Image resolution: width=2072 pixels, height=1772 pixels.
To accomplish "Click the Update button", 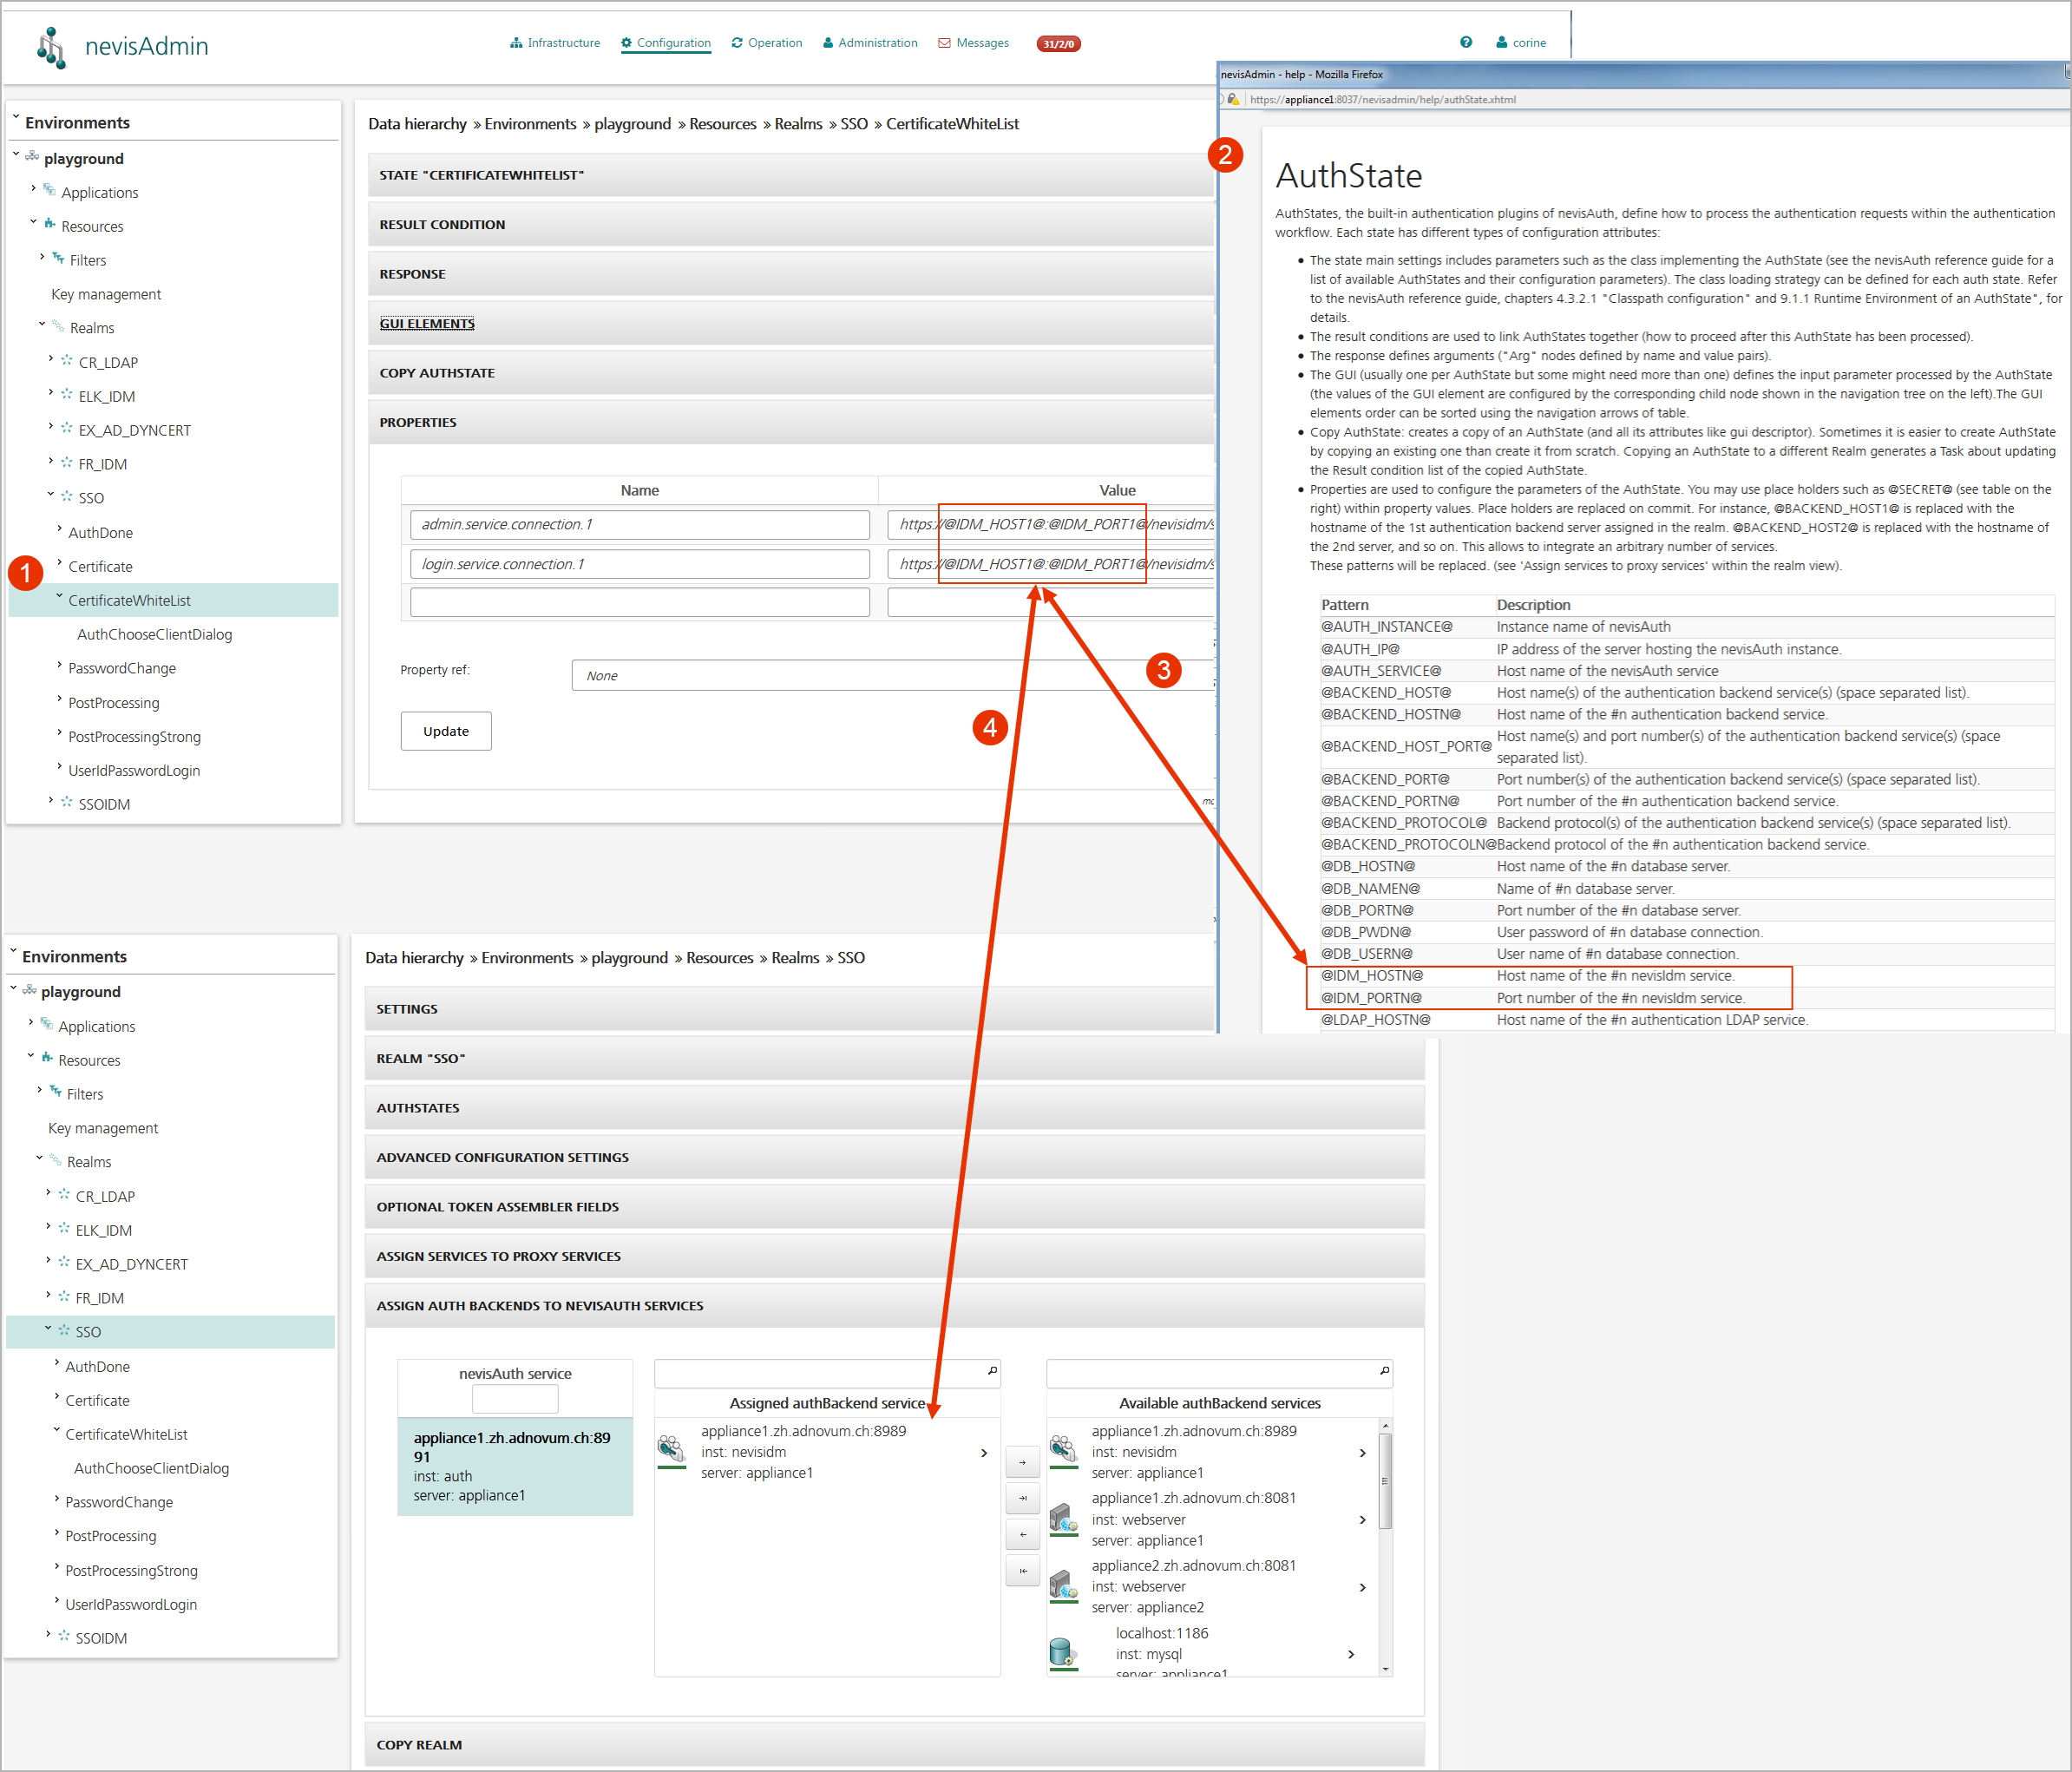I will tap(446, 731).
